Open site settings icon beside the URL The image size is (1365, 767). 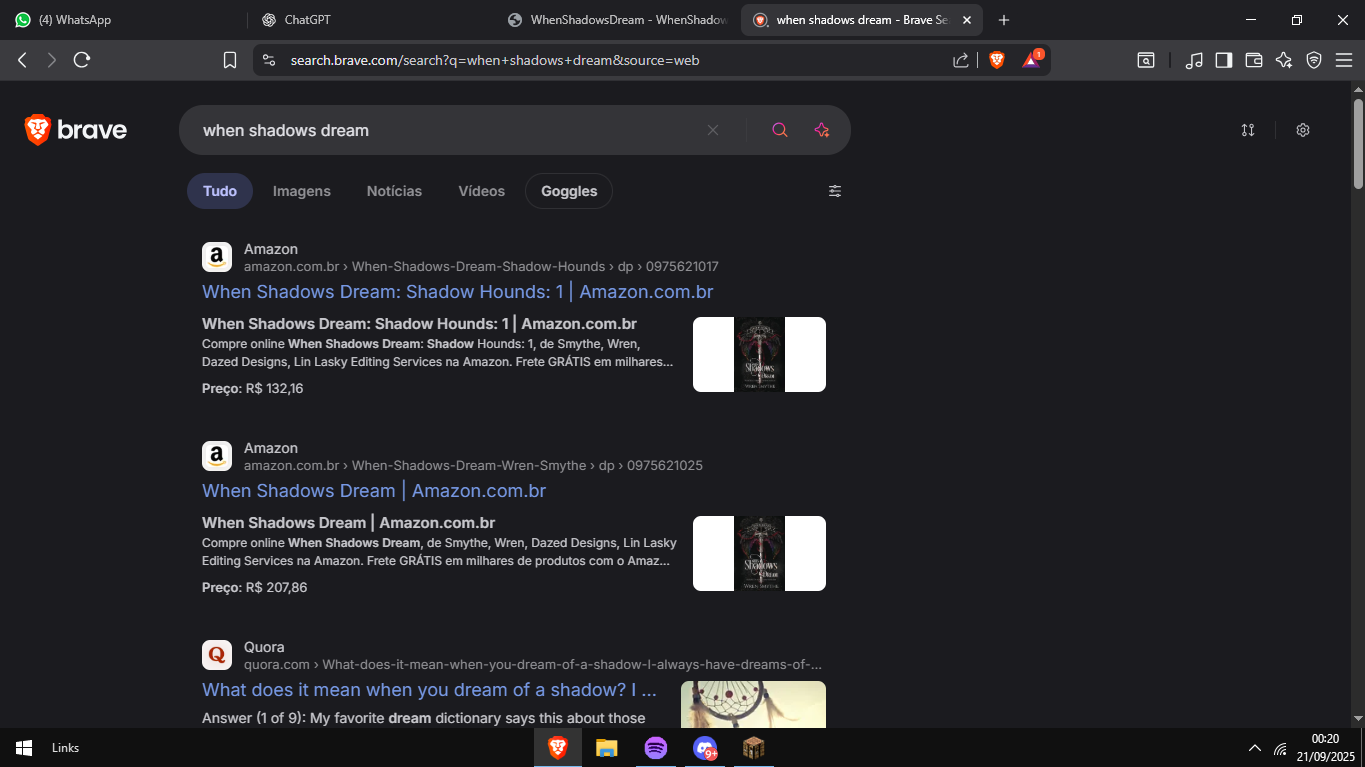[268, 60]
